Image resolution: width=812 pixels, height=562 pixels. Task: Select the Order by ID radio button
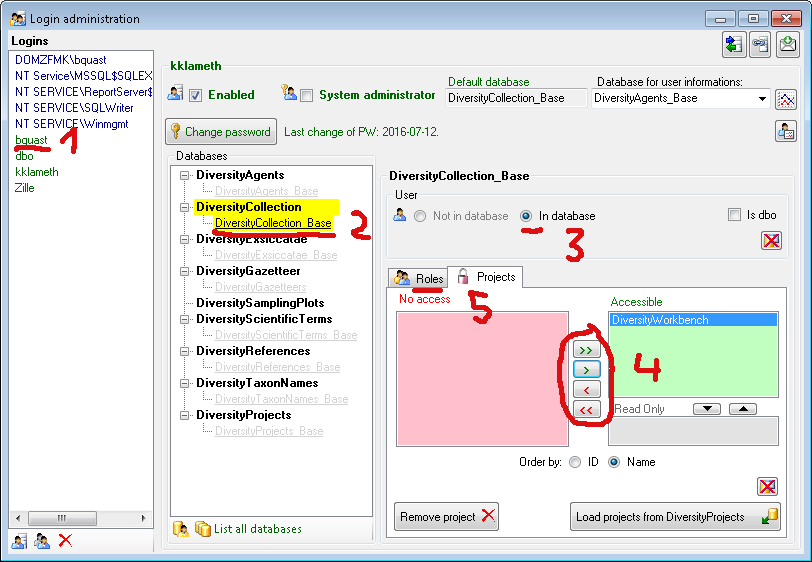(574, 462)
